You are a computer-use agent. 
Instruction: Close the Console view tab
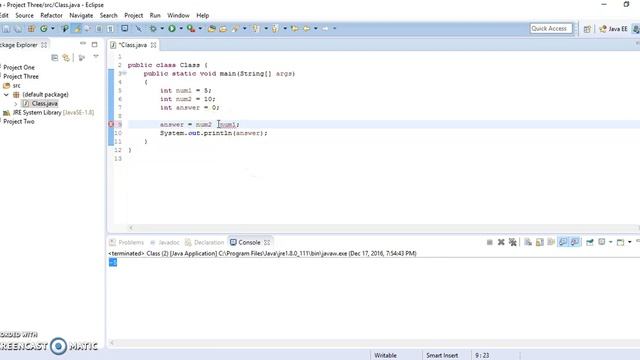tap(267, 242)
